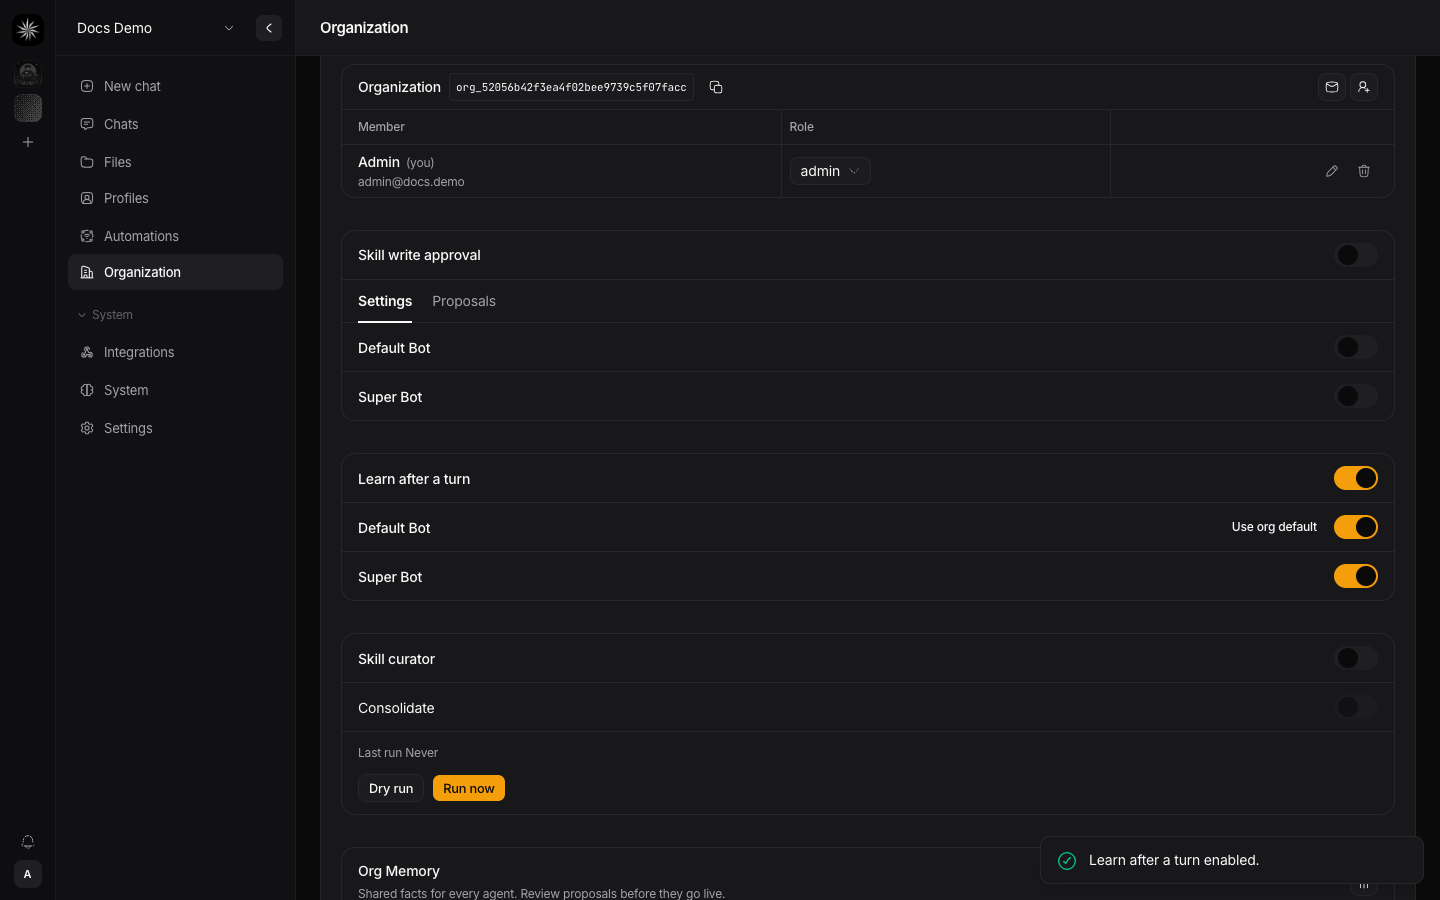This screenshot has width=1440, height=900.
Task: Open Chats in the sidebar
Action: (175, 124)
